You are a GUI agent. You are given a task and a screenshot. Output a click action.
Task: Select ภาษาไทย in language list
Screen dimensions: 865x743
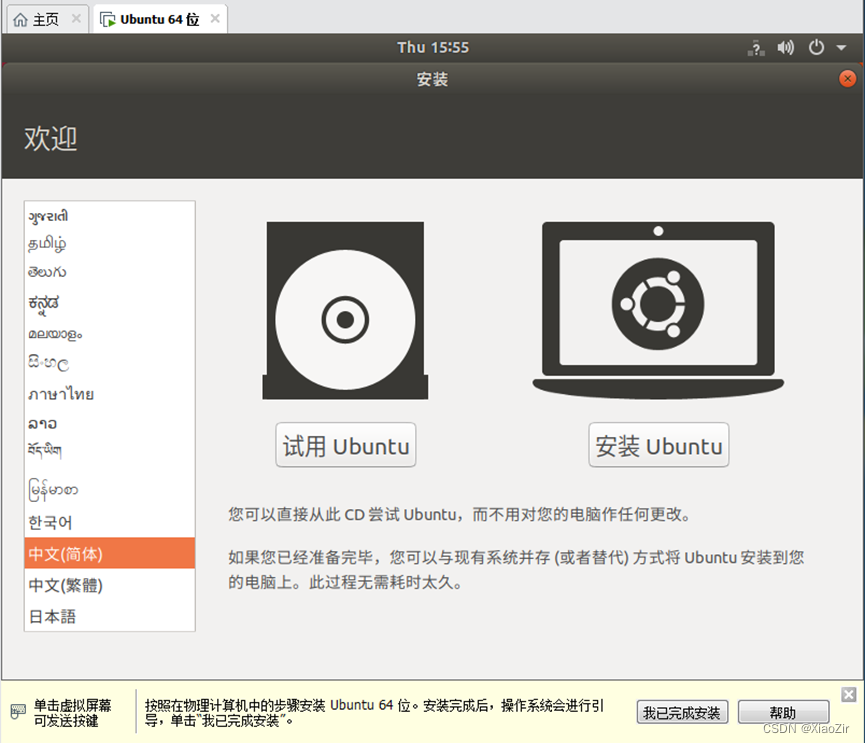coord(110,394)
